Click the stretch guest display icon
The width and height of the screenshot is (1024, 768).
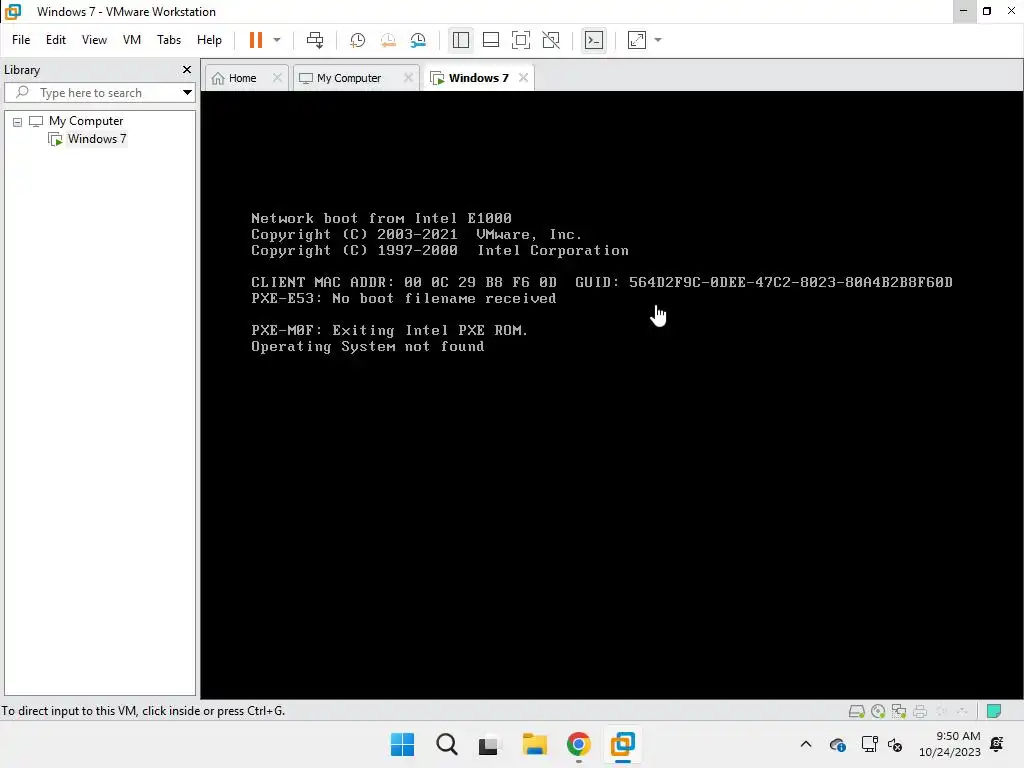[x=637, y=40]
